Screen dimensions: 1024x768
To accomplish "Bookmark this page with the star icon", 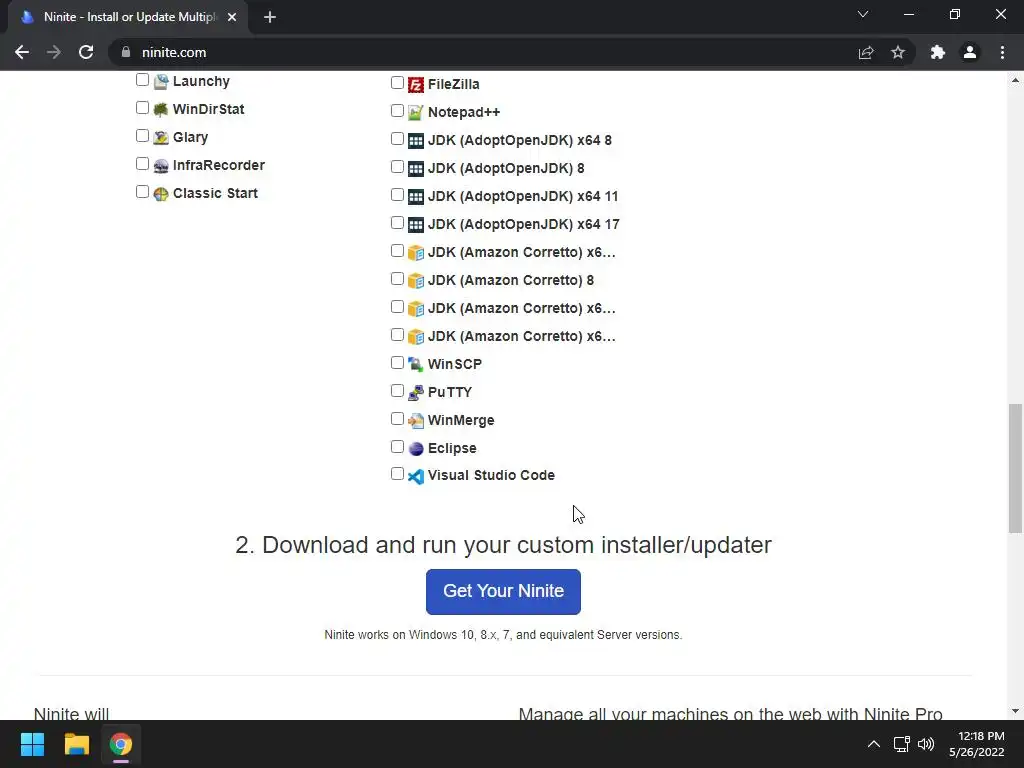I will pos(898,52).
